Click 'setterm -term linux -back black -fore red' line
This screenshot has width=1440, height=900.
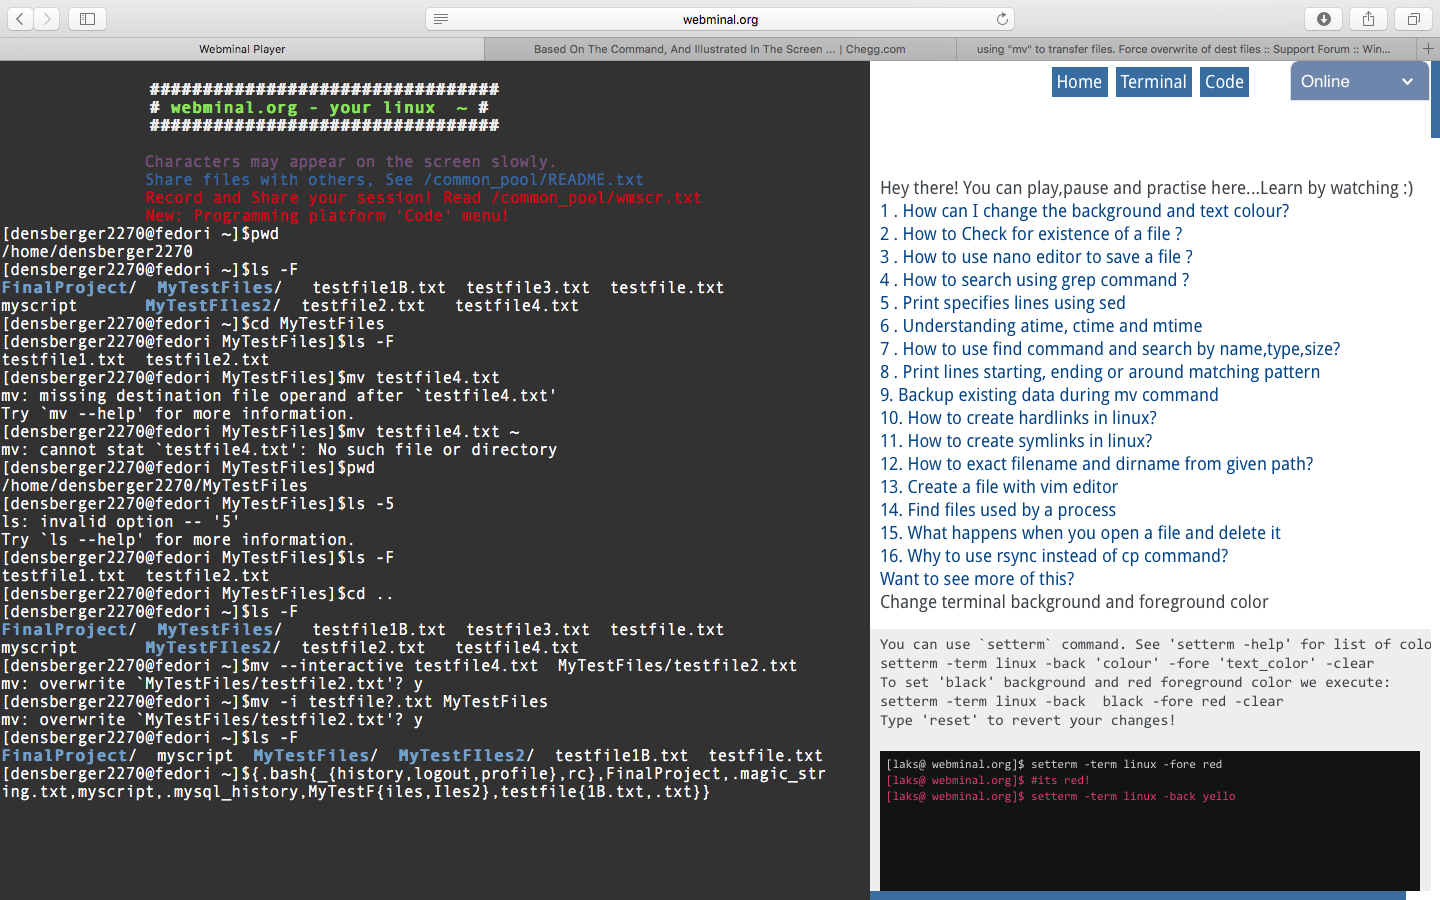(x=1082, y=701)
